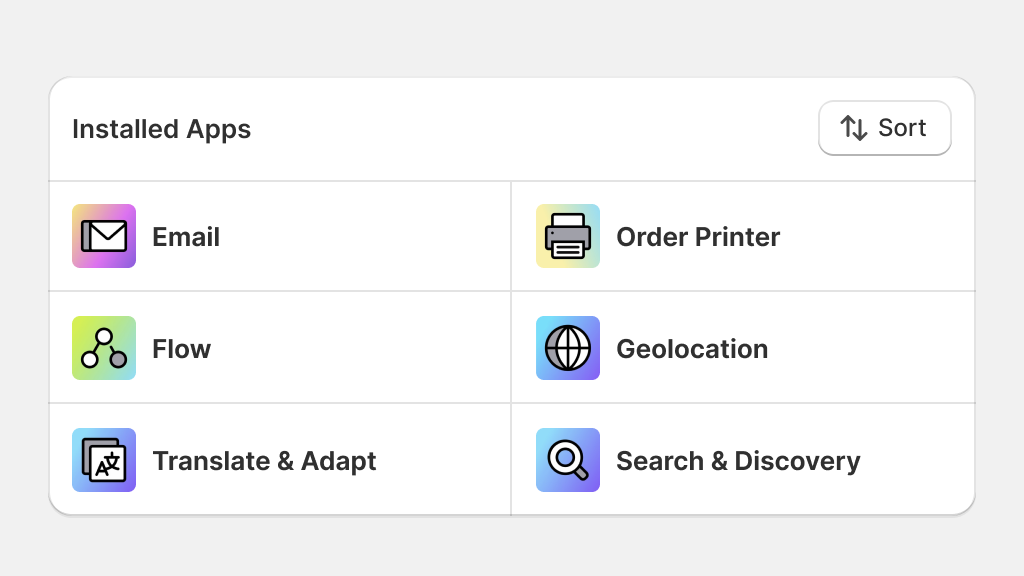Open the Search & Discovery magnifier icon
The image size is (1024, 576).
(568, 460)
